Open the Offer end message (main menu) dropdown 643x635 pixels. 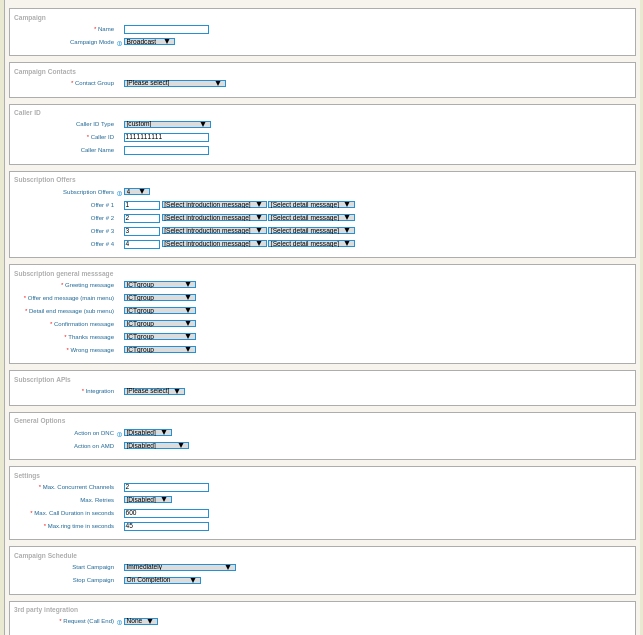point(160,297)
